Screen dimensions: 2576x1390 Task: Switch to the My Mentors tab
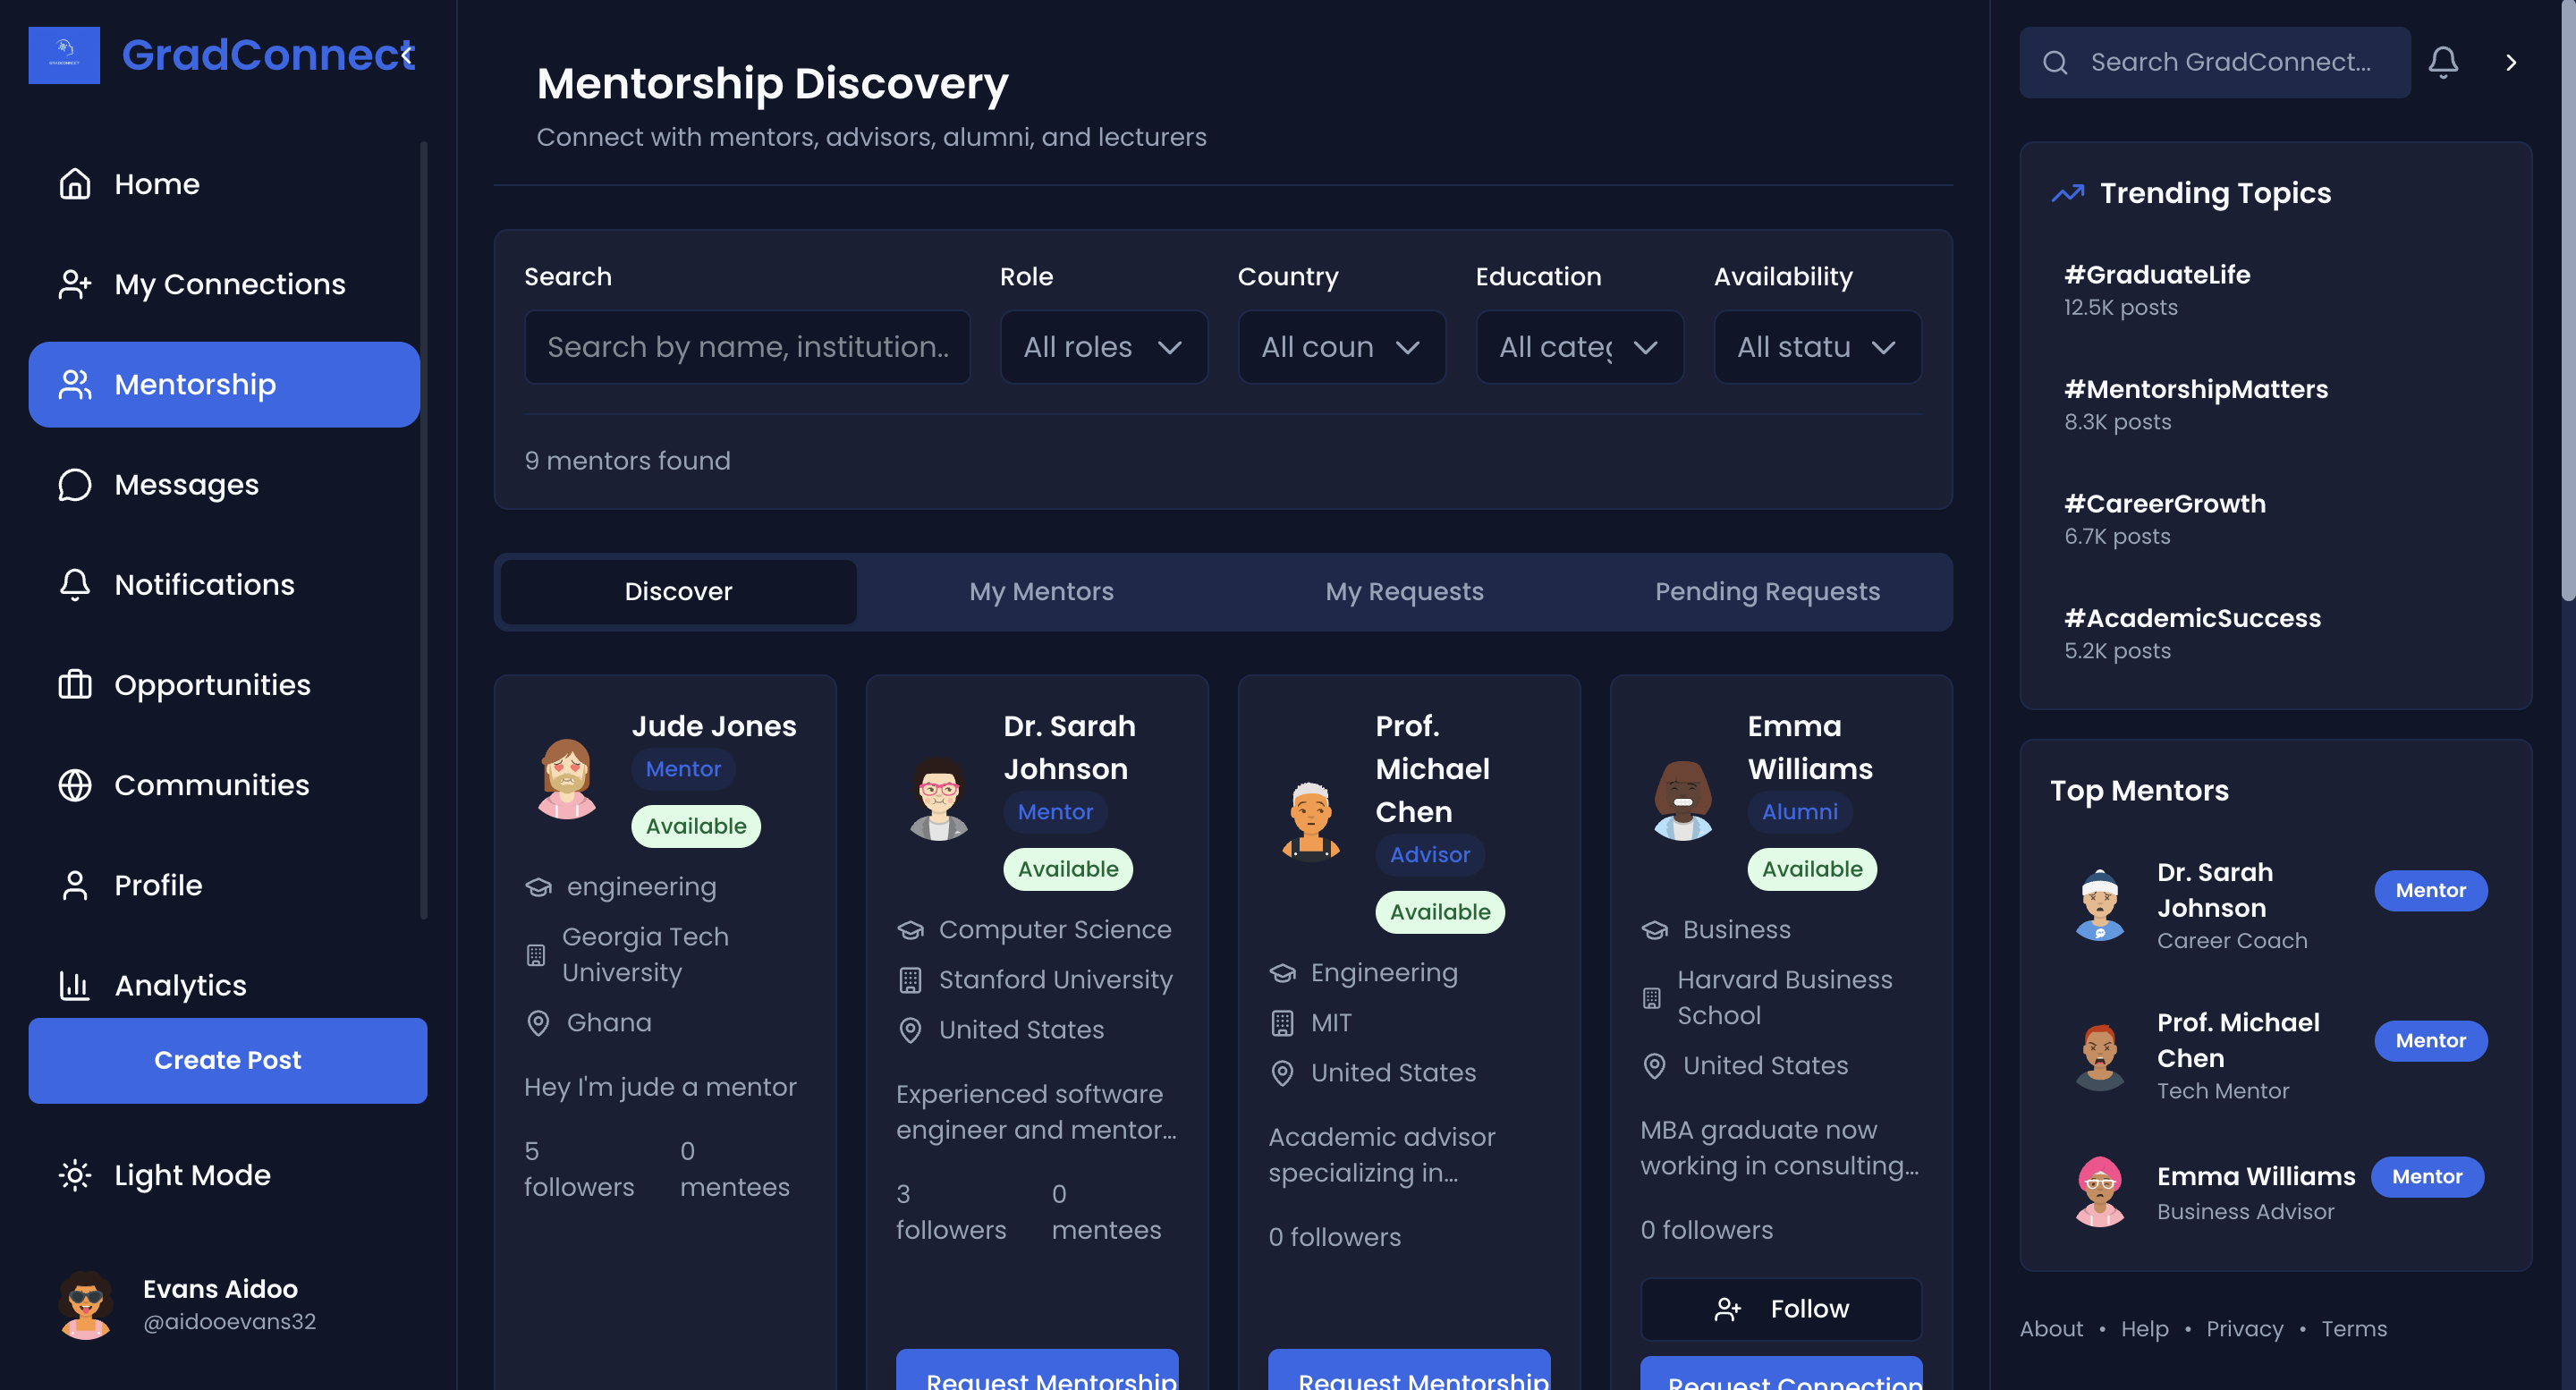tap(1041, 591)
